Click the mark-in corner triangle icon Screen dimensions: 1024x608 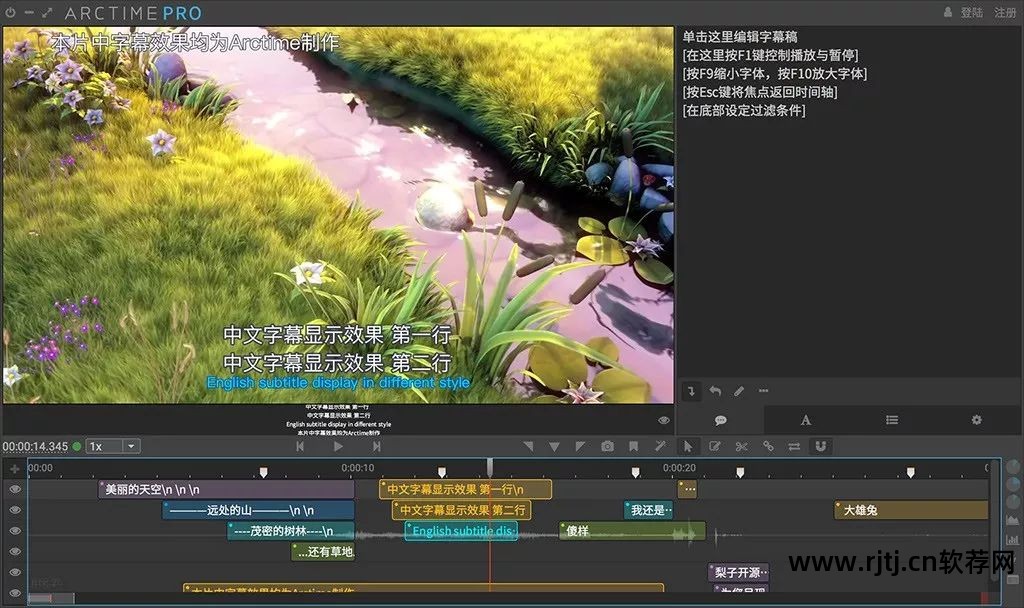point(528,447)
